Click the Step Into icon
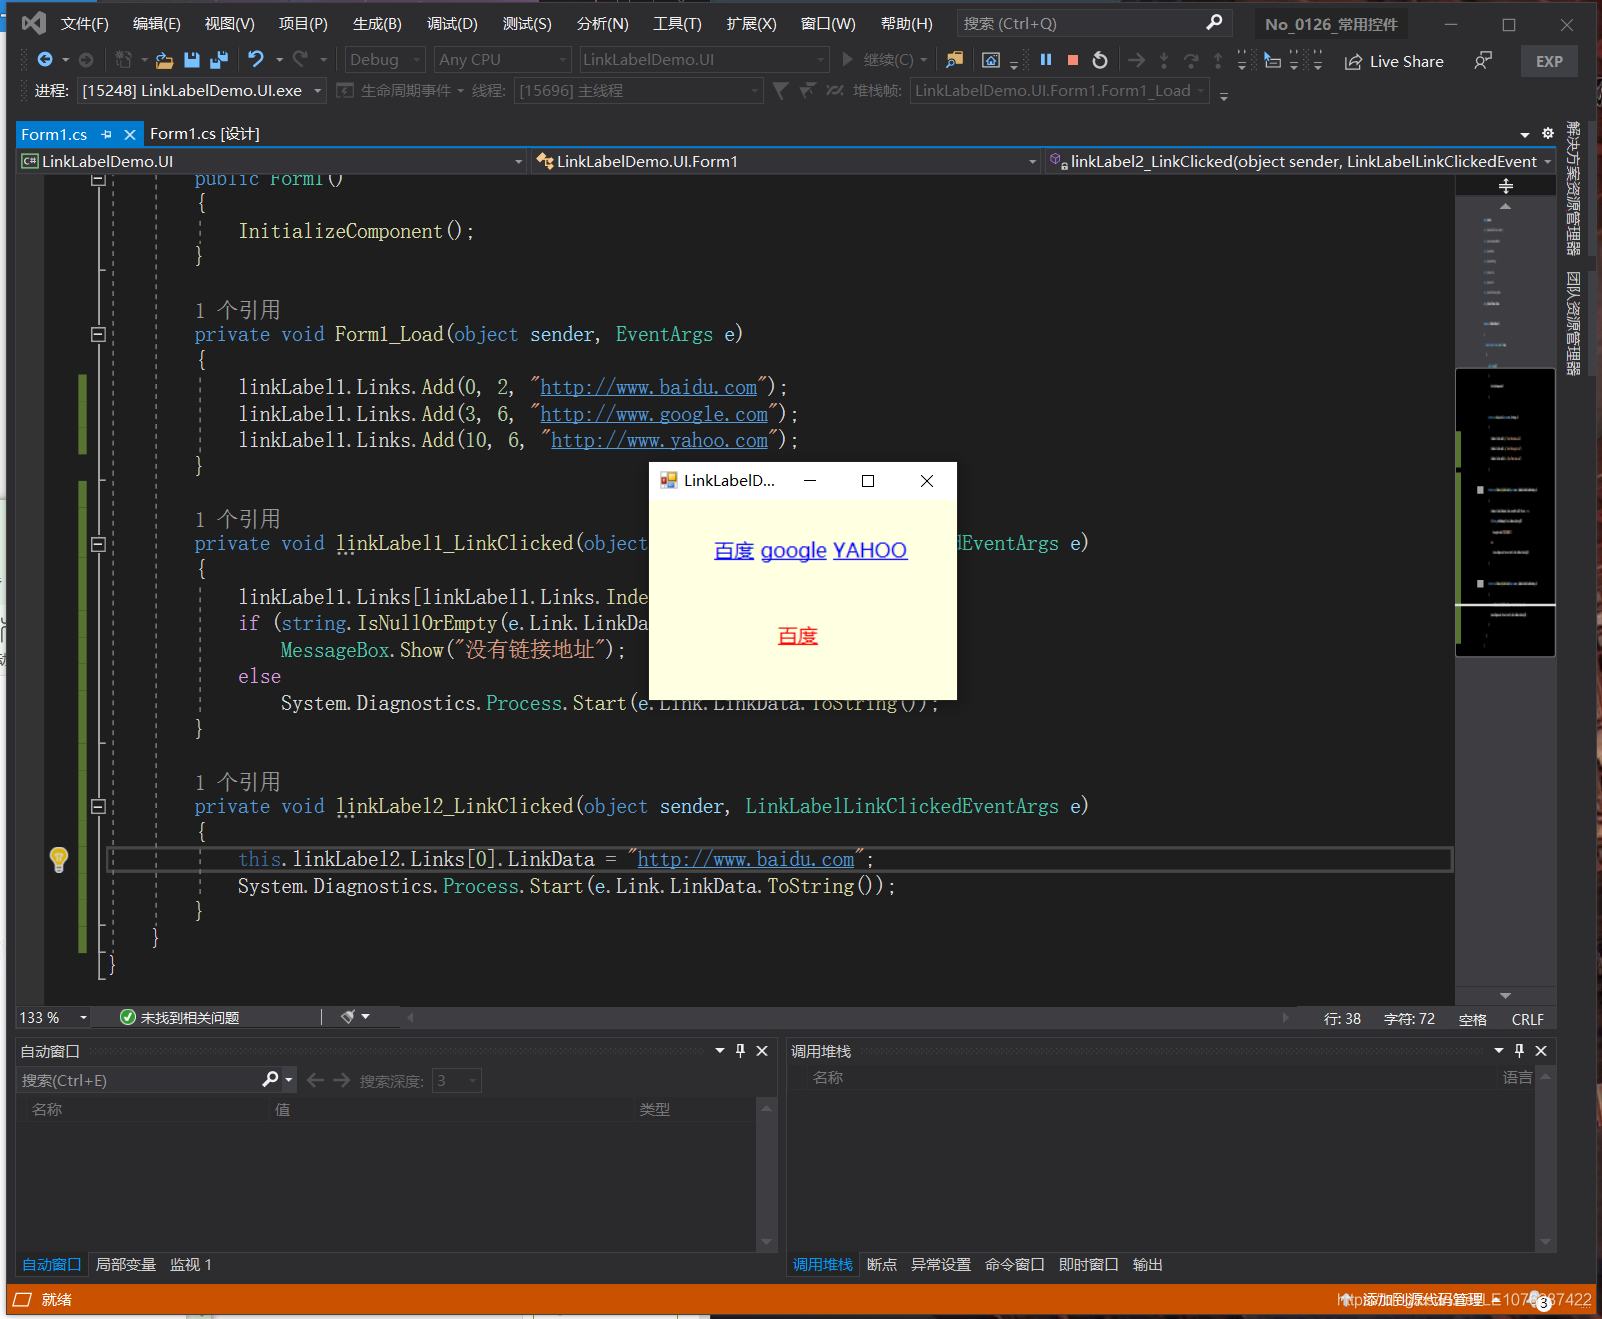 pos(1163,59)
